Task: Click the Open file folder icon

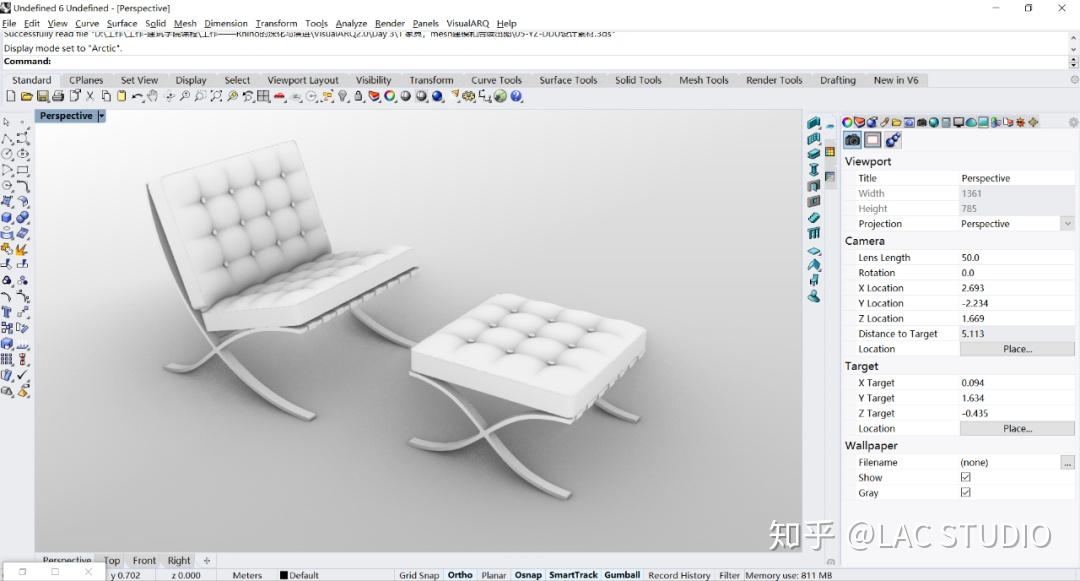Action: [x=26, y=96]
